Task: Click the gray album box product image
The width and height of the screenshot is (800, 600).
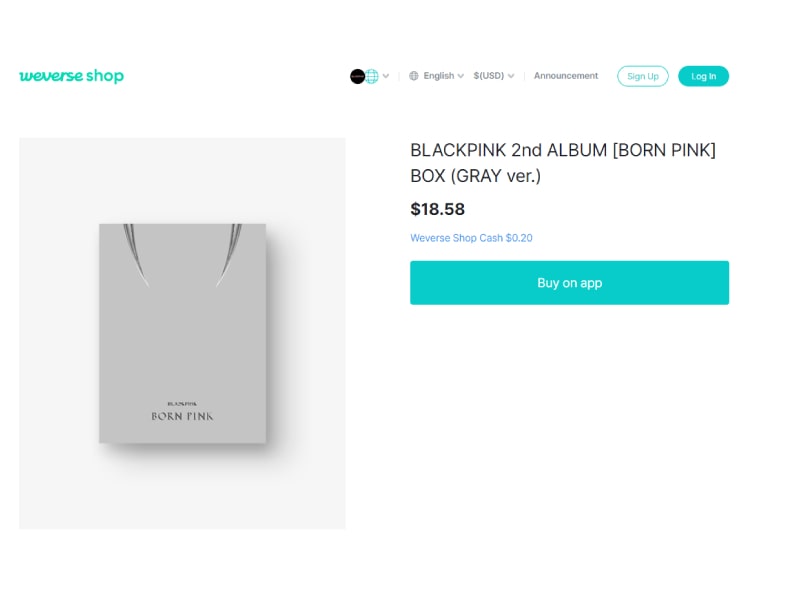Action: coord(182,333)
